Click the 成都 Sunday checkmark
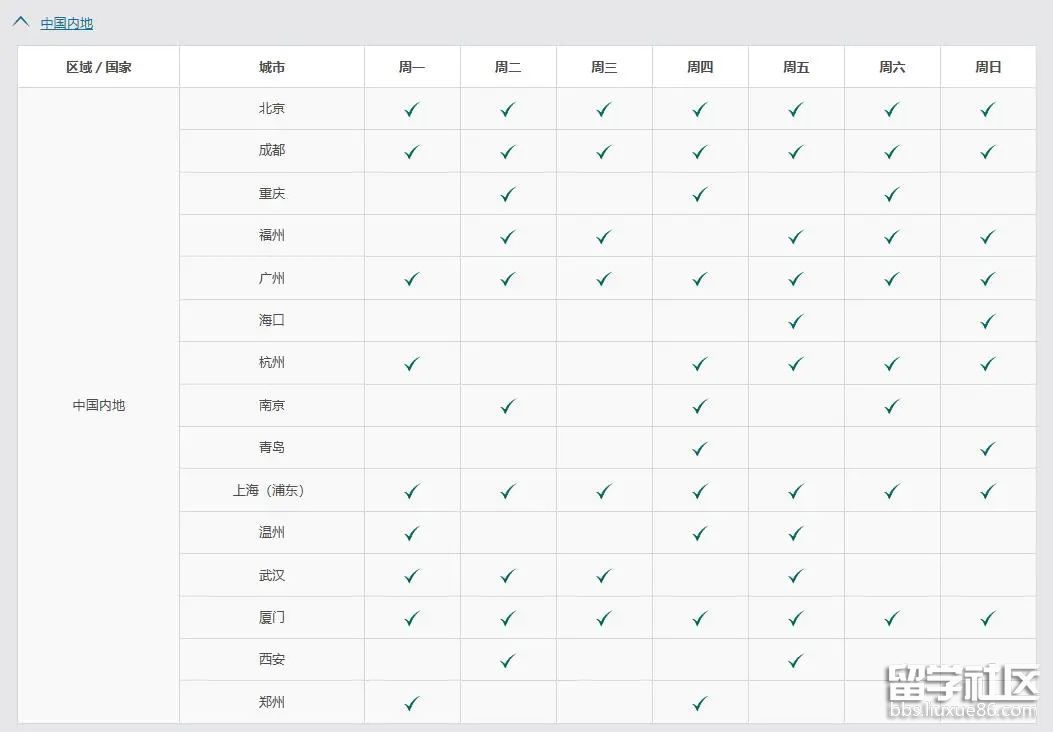The width and height of the screenshot is (1053, 732). pyautogui.click(x=988, y=152)
